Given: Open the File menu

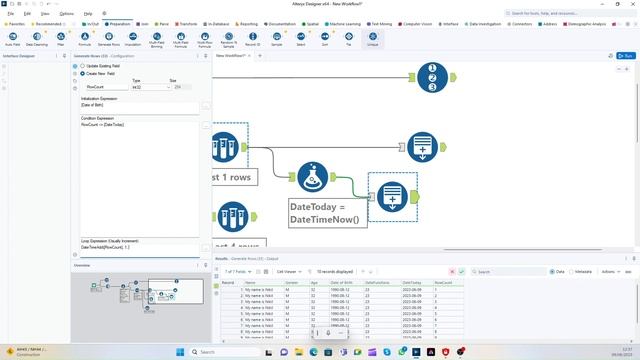Looking at the screenshot, I should pos(11,13).
